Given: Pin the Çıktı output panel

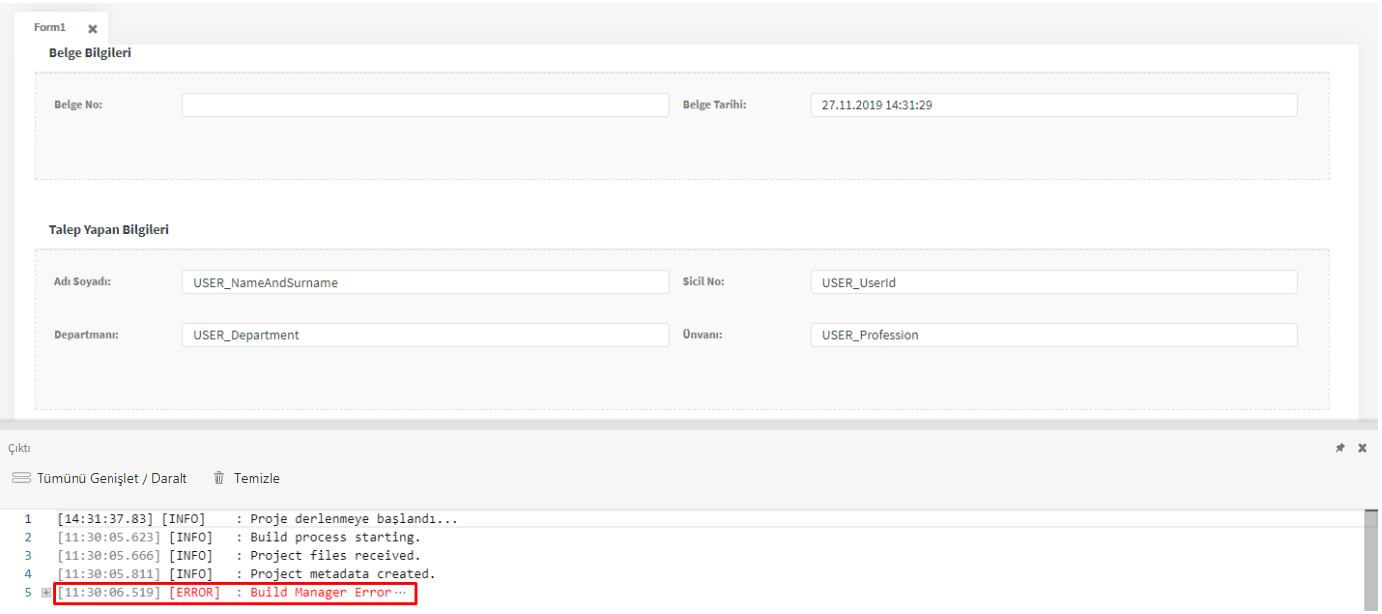Looking at the screenshot, I should [x=1340, y=448].
